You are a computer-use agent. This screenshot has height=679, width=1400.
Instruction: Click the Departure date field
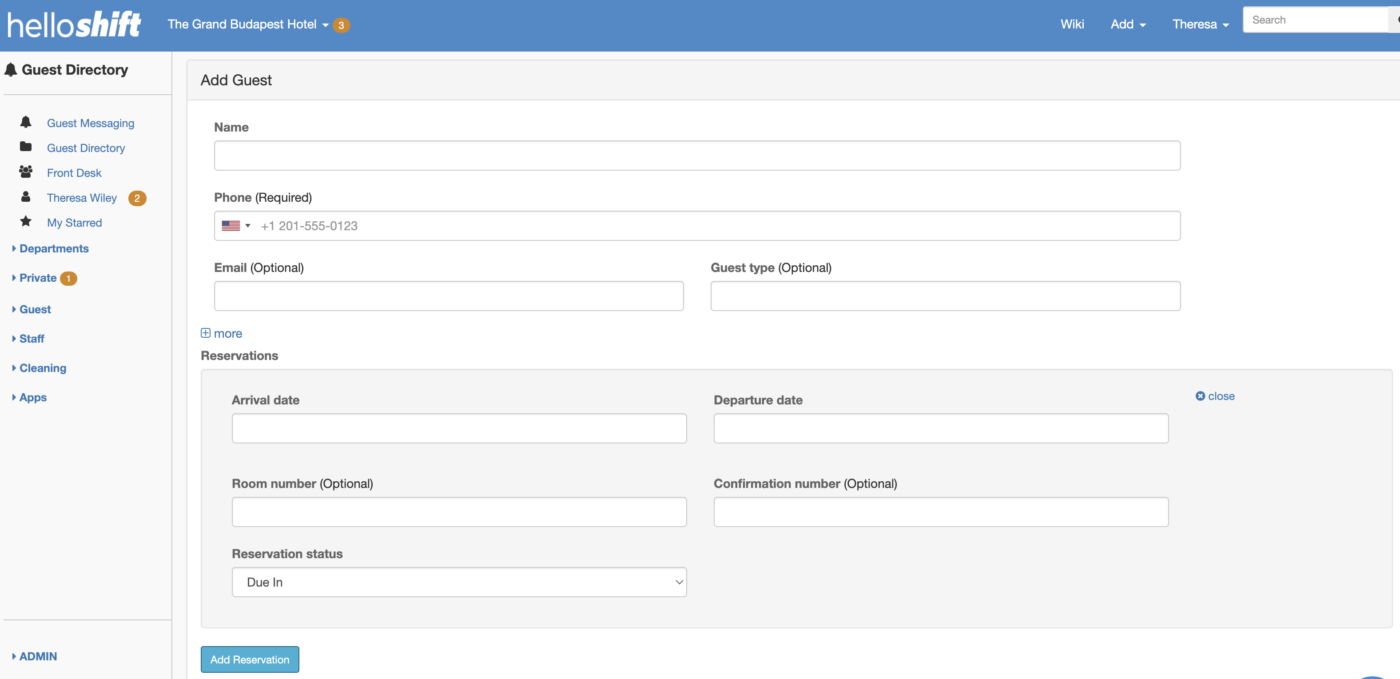click(941, 428)
